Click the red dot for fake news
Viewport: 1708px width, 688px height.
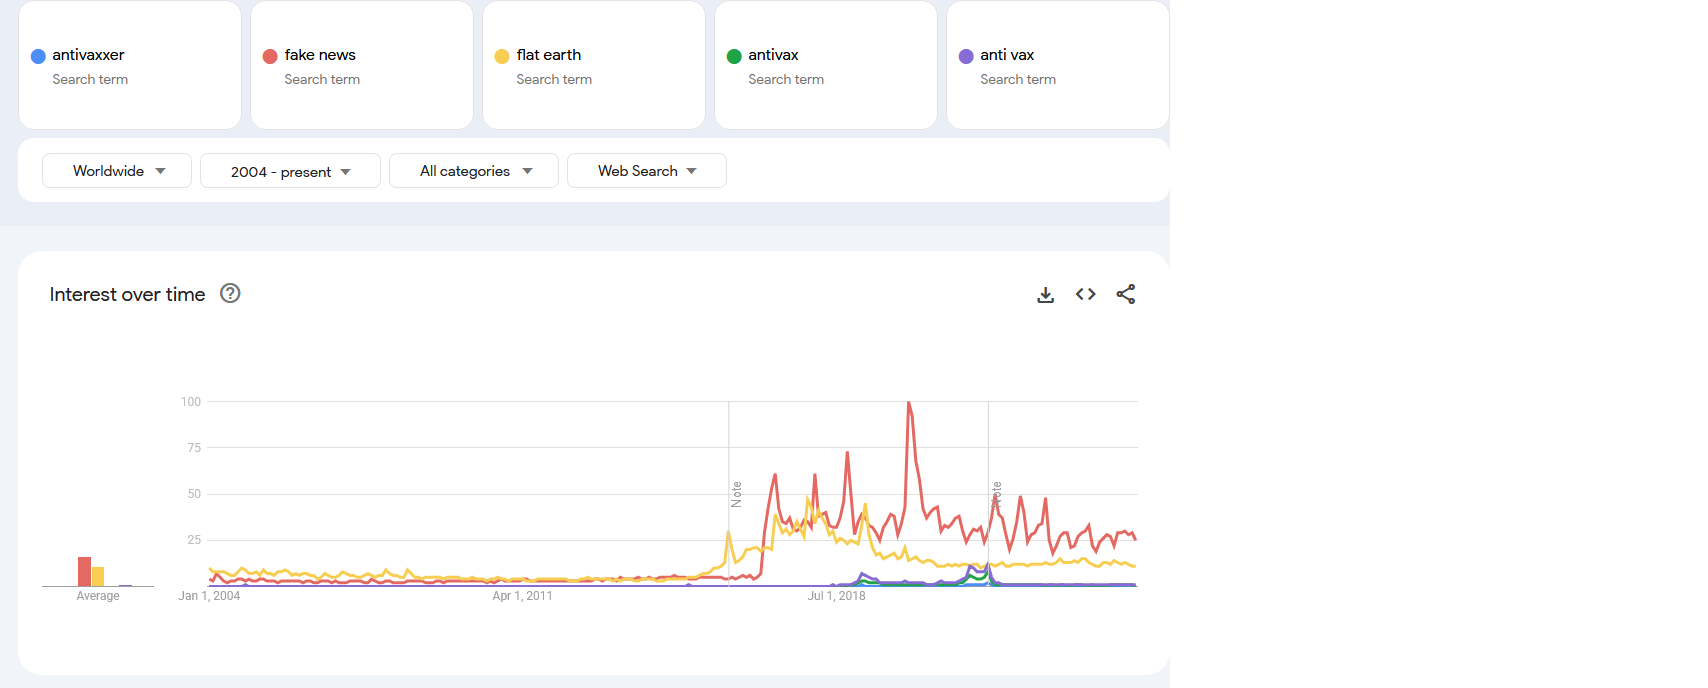pyautogui.click(x=270, y=56)
